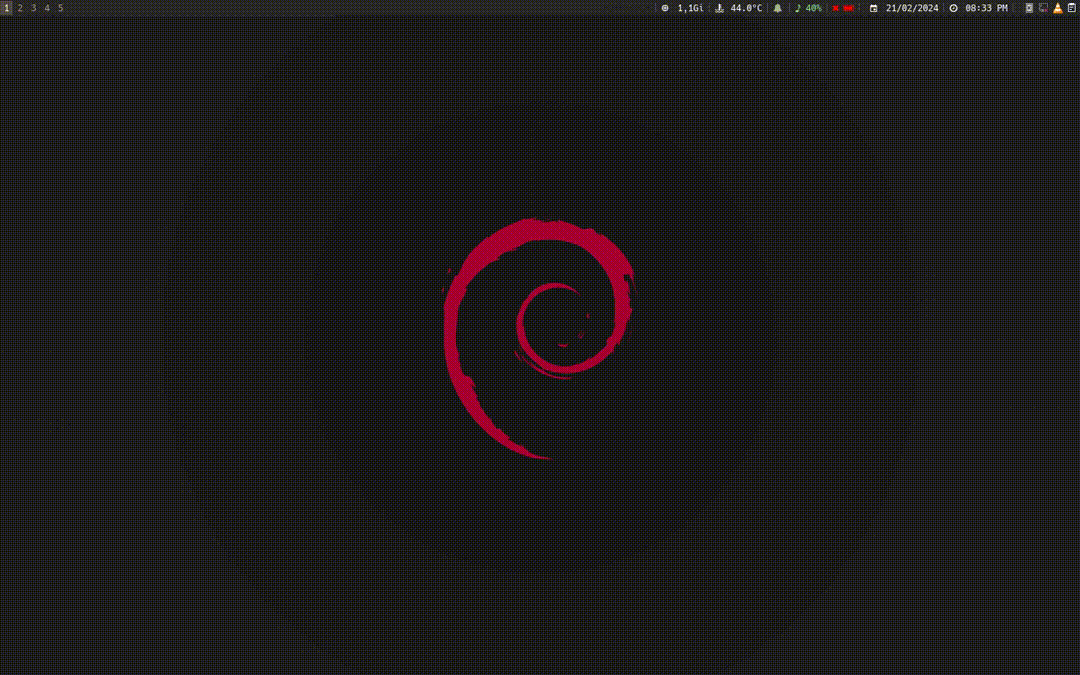Screen dimensions: 1080x675
Task: Switch to workspace 4
Action: (47, 8)
